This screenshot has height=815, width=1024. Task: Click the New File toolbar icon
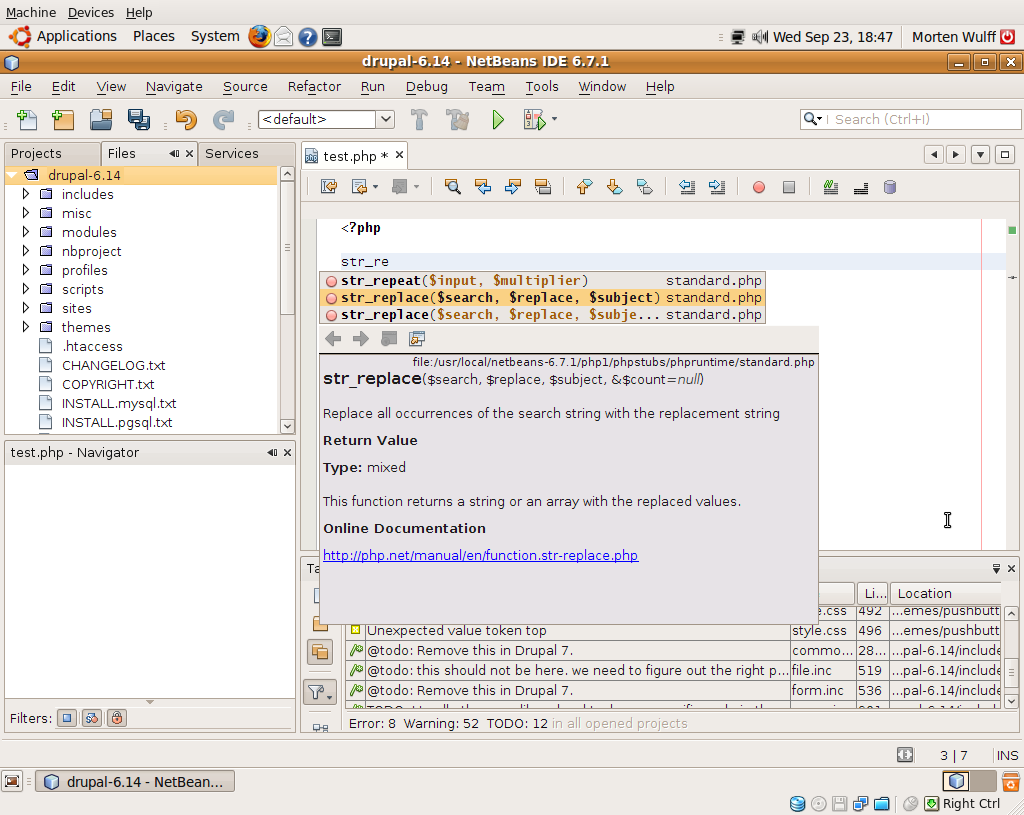[x=27, y=120]
